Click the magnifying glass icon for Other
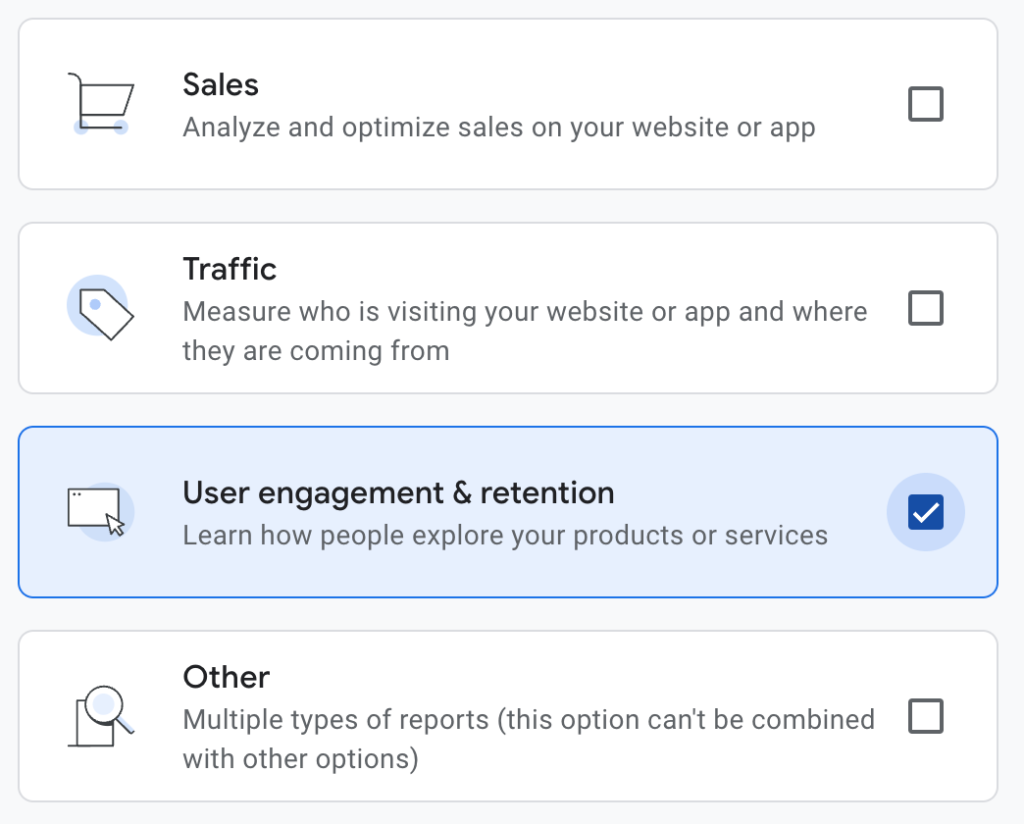 coord(100,716)
